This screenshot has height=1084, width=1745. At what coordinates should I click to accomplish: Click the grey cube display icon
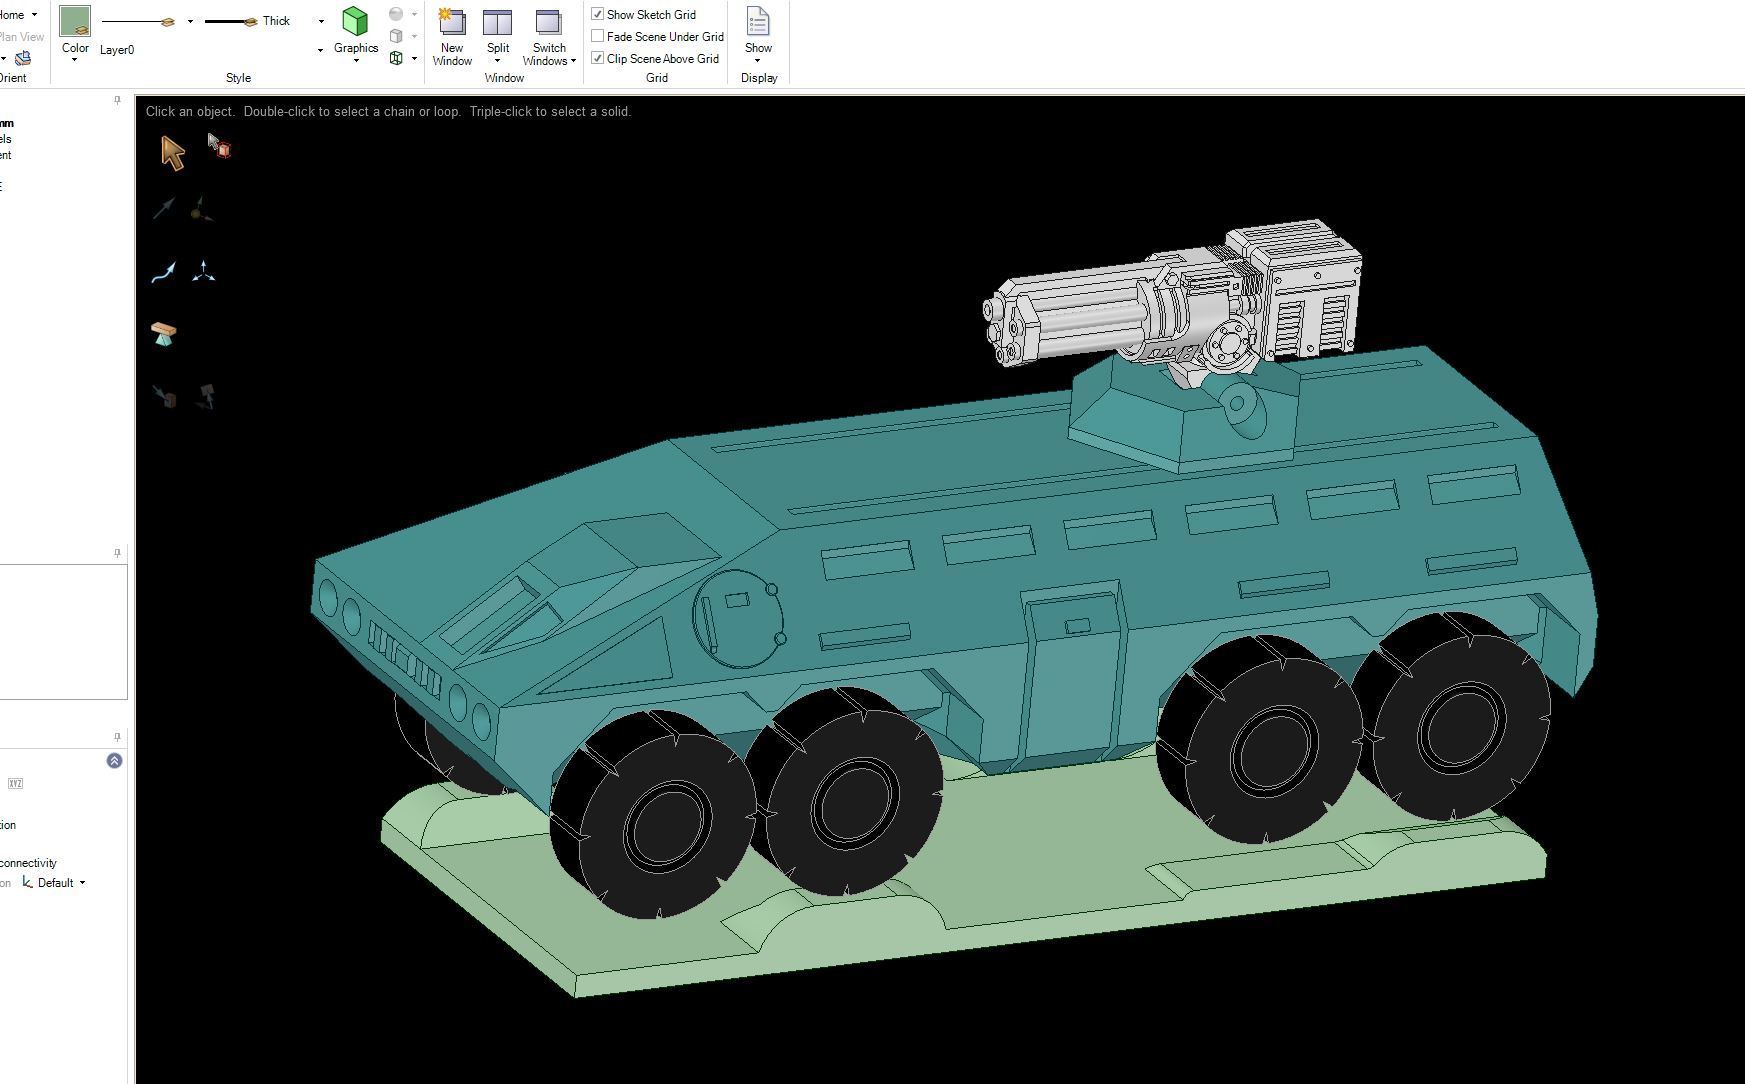pos(396,36)
